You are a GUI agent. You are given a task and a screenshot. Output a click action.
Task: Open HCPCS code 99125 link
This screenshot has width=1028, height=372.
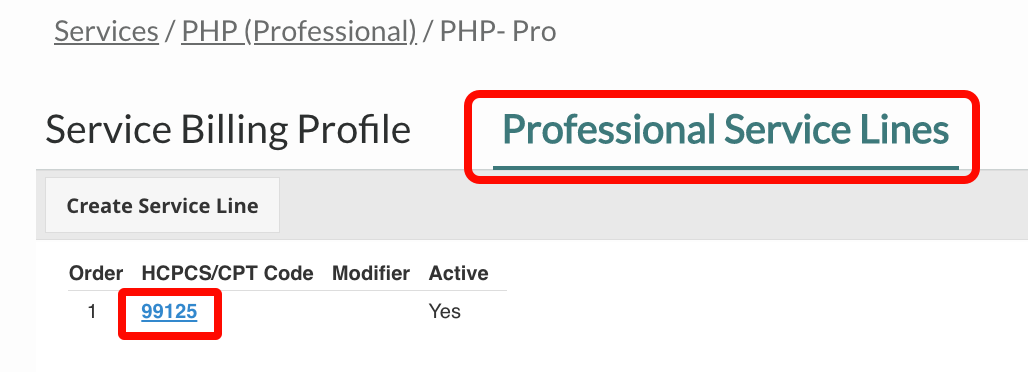click(x=169, y=312)
